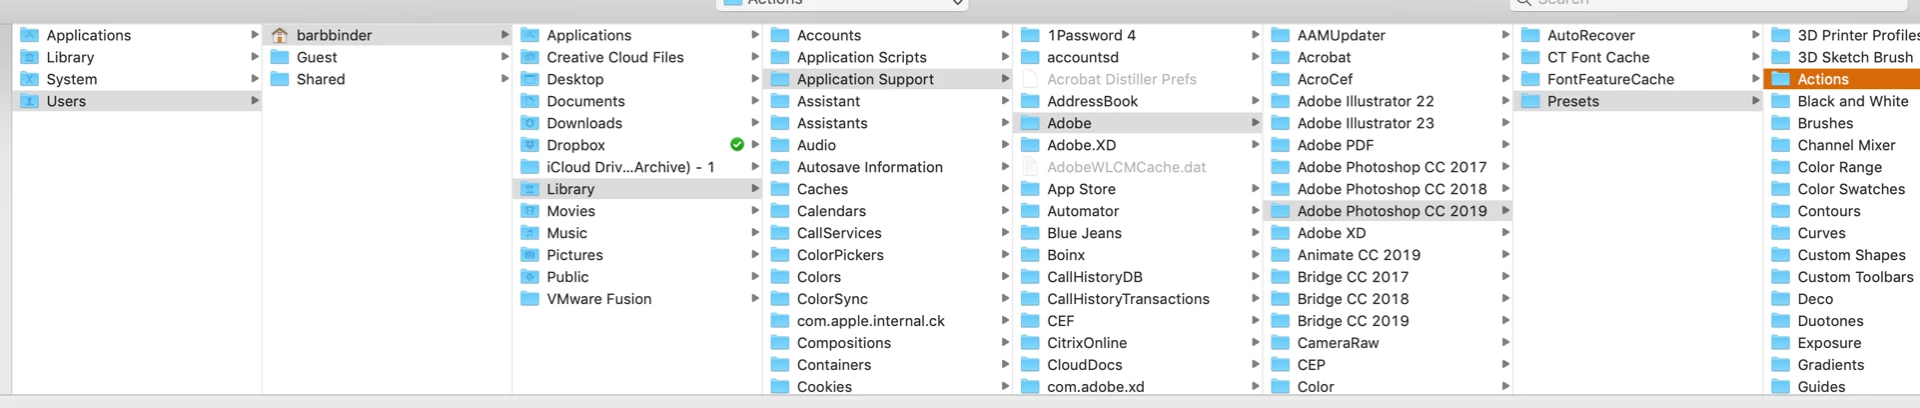Select iCloud Drive Archive folder
The width and height of the screenshot is (1920, 408).
click(x=637, y=167)
